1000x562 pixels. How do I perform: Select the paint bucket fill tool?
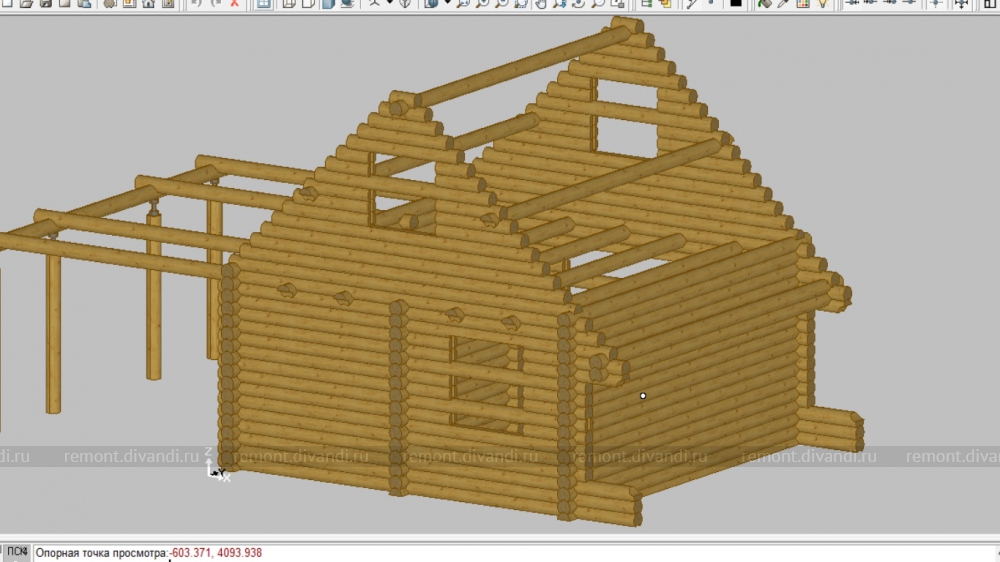(x=763, y=3)
